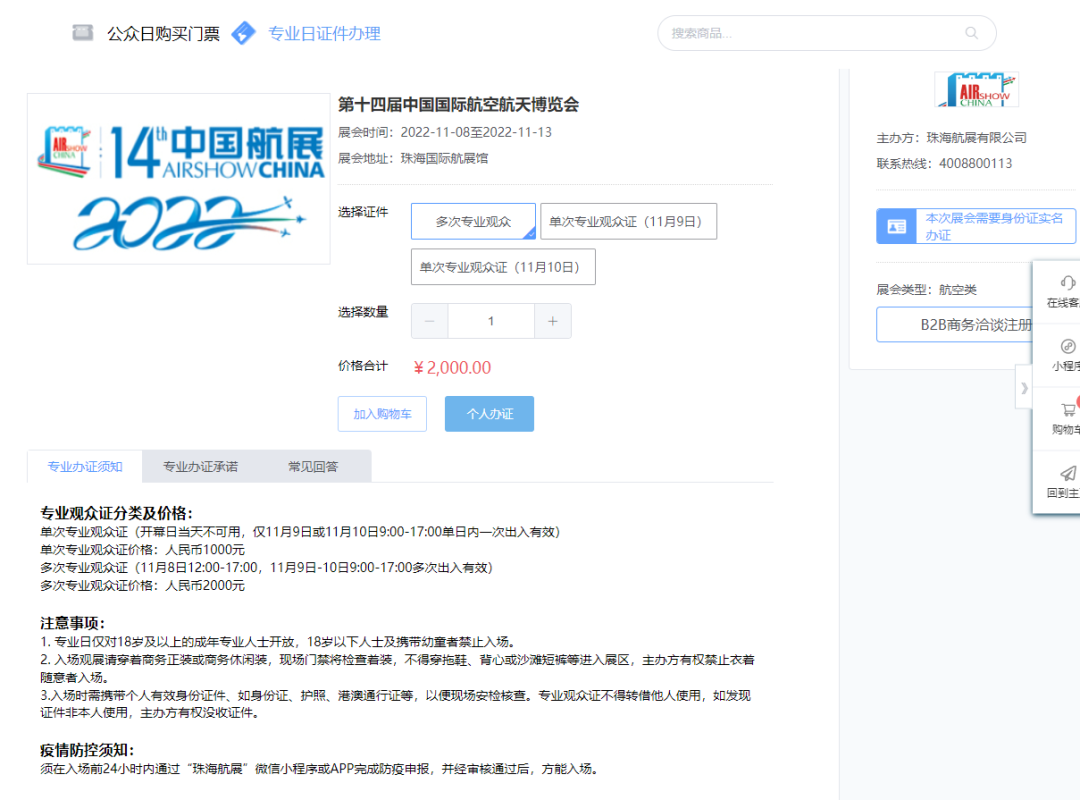Image resolution: width=1080 pixels, height=800 pixels.
Task: Switch to 专业办证须知 tab
Action: pyautogui.click(x=85, y=466)
